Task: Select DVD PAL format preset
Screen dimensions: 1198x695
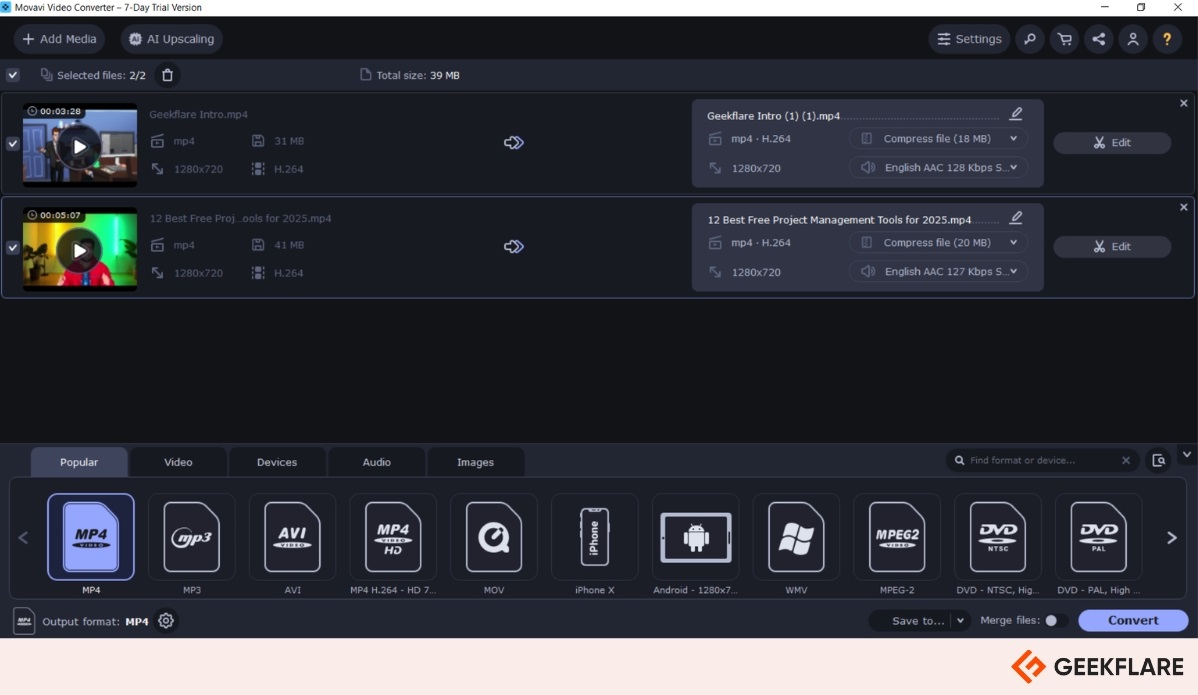Action: [1099, 537]
